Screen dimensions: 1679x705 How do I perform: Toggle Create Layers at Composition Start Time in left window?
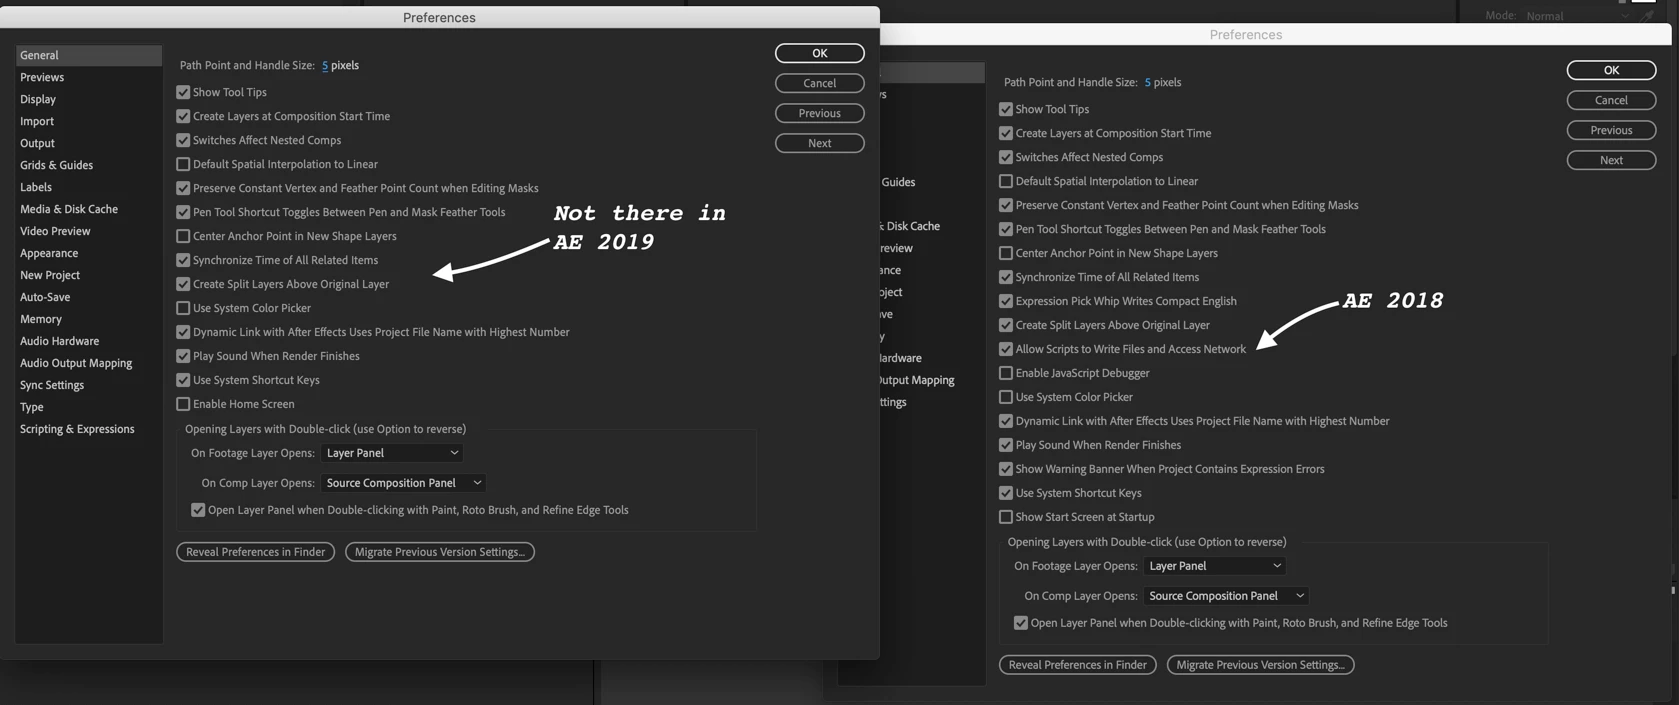coord(183,116)
